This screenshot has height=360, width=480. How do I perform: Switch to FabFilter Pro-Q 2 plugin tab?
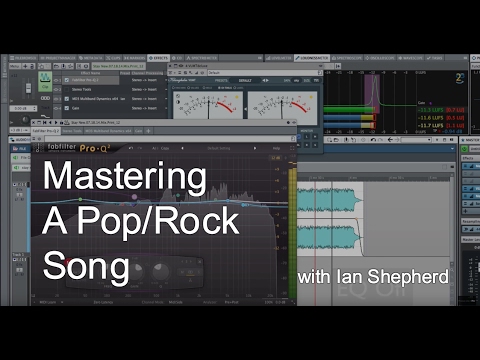coord(46,131)
